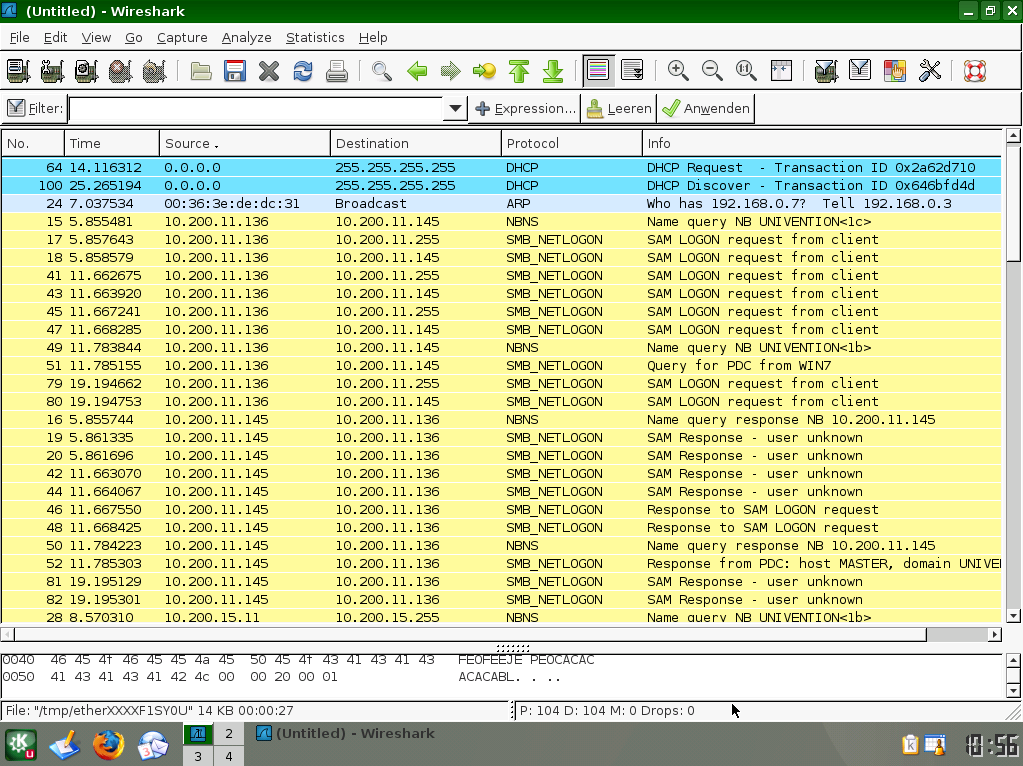1023x766 pixels.
Task: Click the lifebuoy Help icon
Action: 974,71
